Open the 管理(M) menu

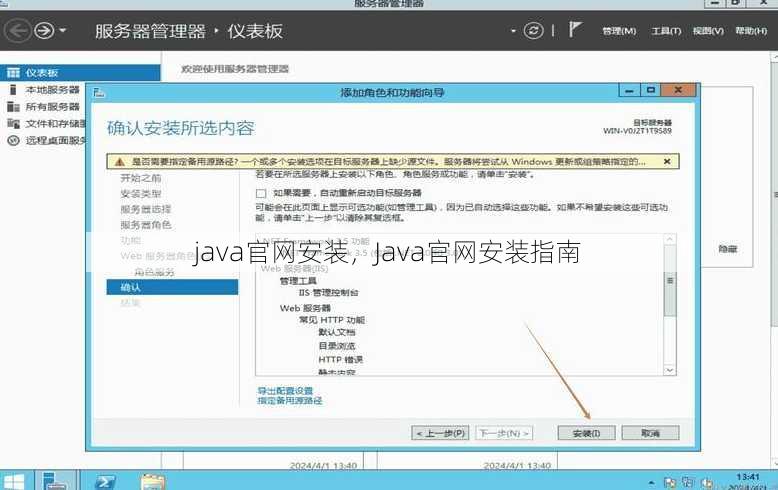click(619, 31)
